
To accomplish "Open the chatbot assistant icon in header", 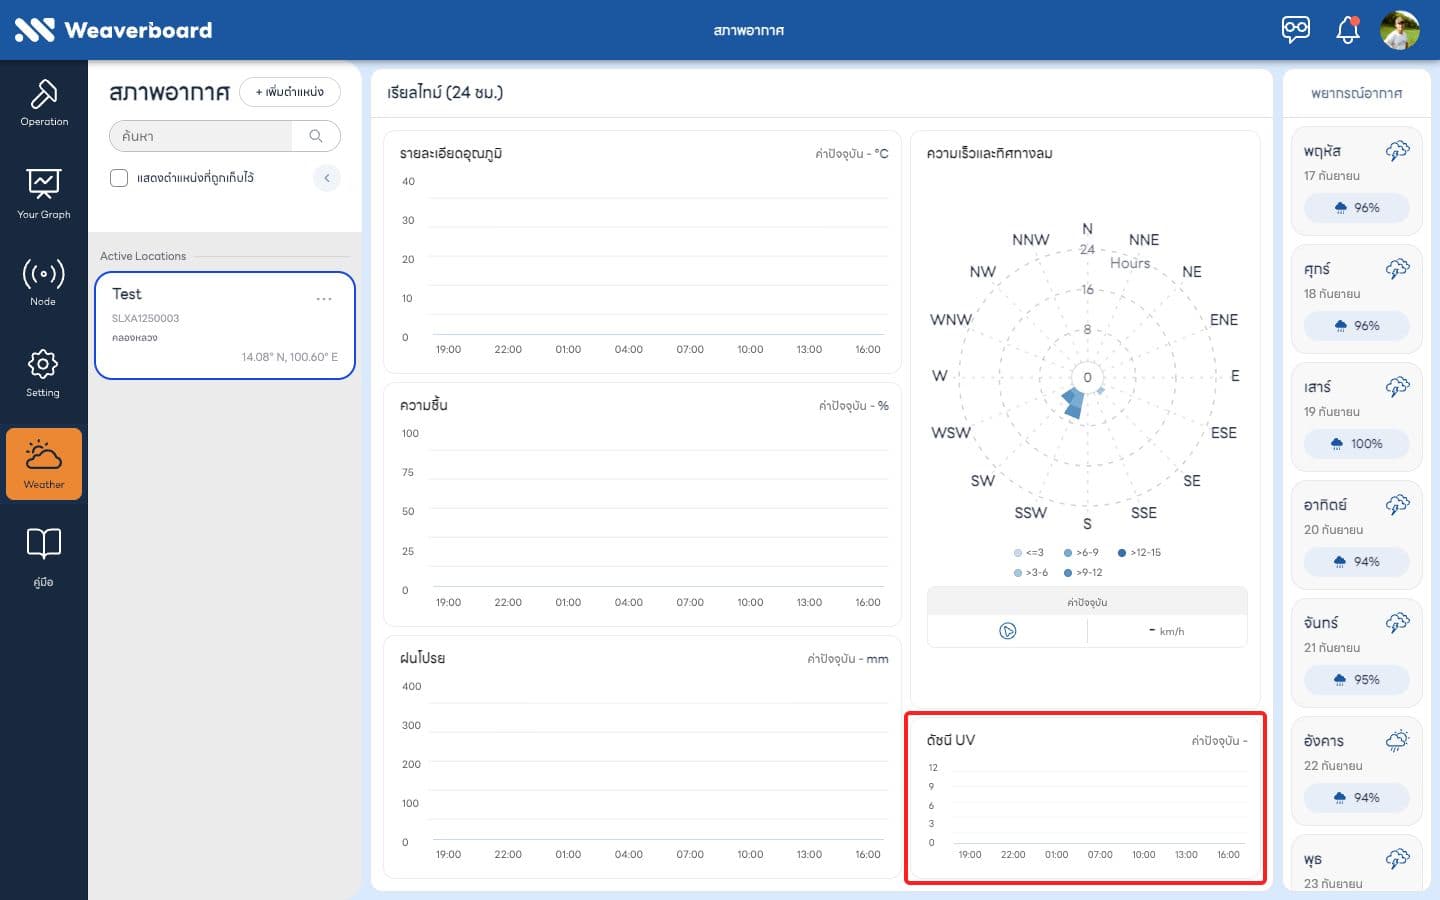I will coord(1296,29).
